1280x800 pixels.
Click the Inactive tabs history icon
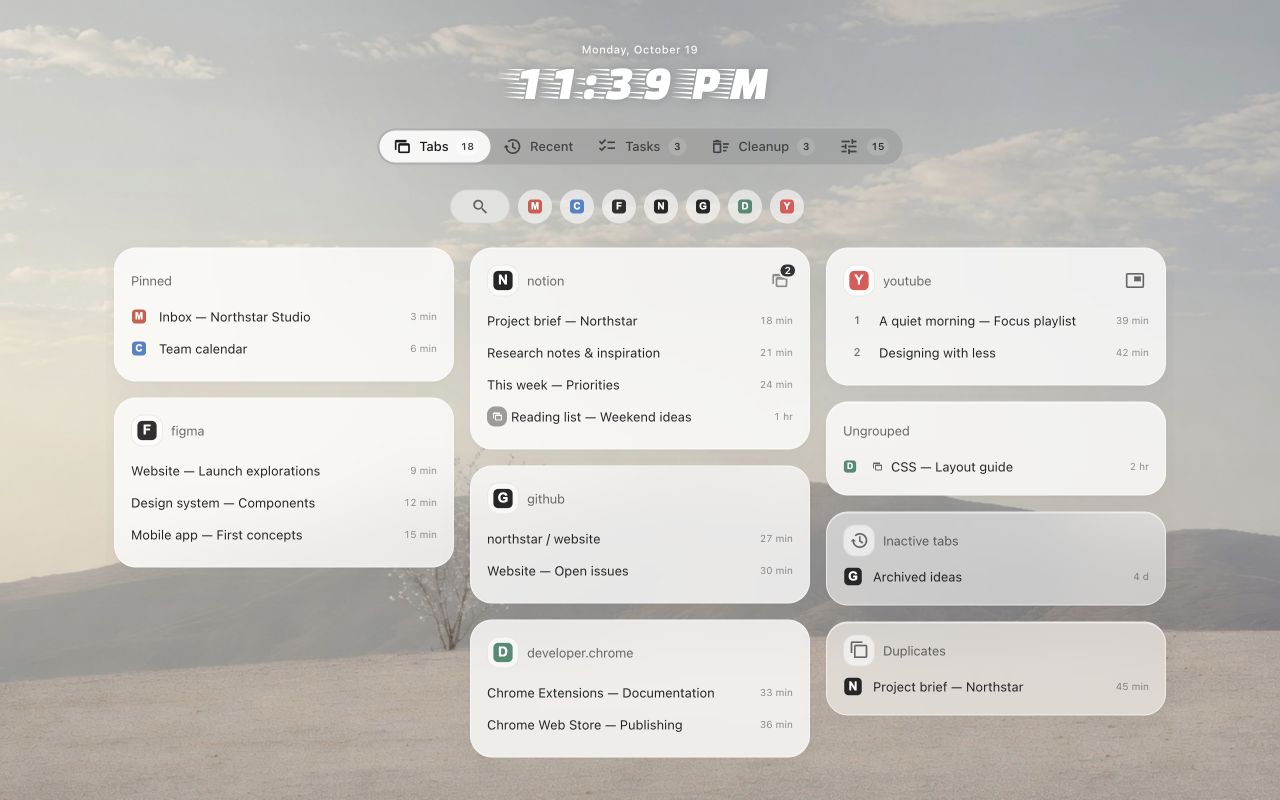coord(859,541)
